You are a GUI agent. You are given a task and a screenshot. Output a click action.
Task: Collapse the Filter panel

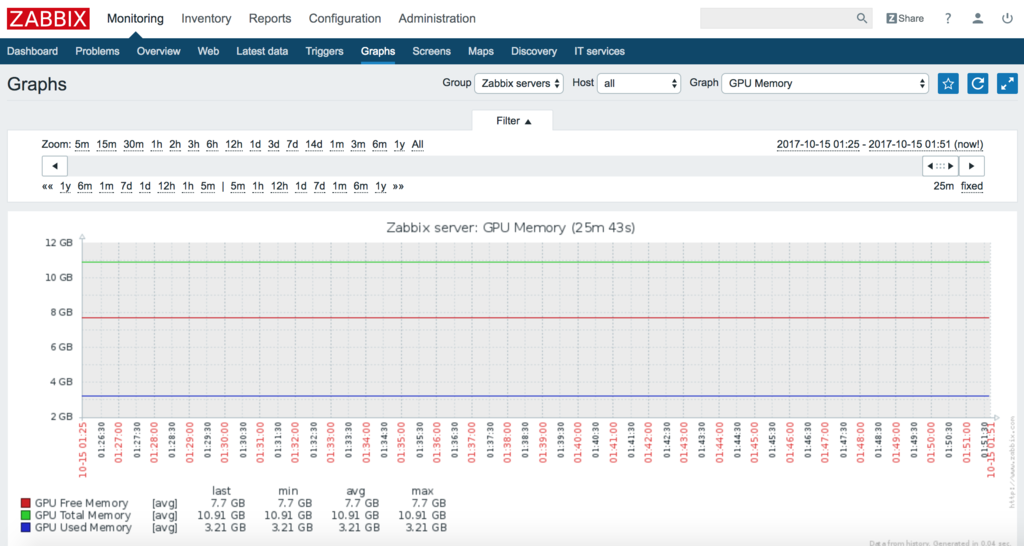(x=513, y=121)
